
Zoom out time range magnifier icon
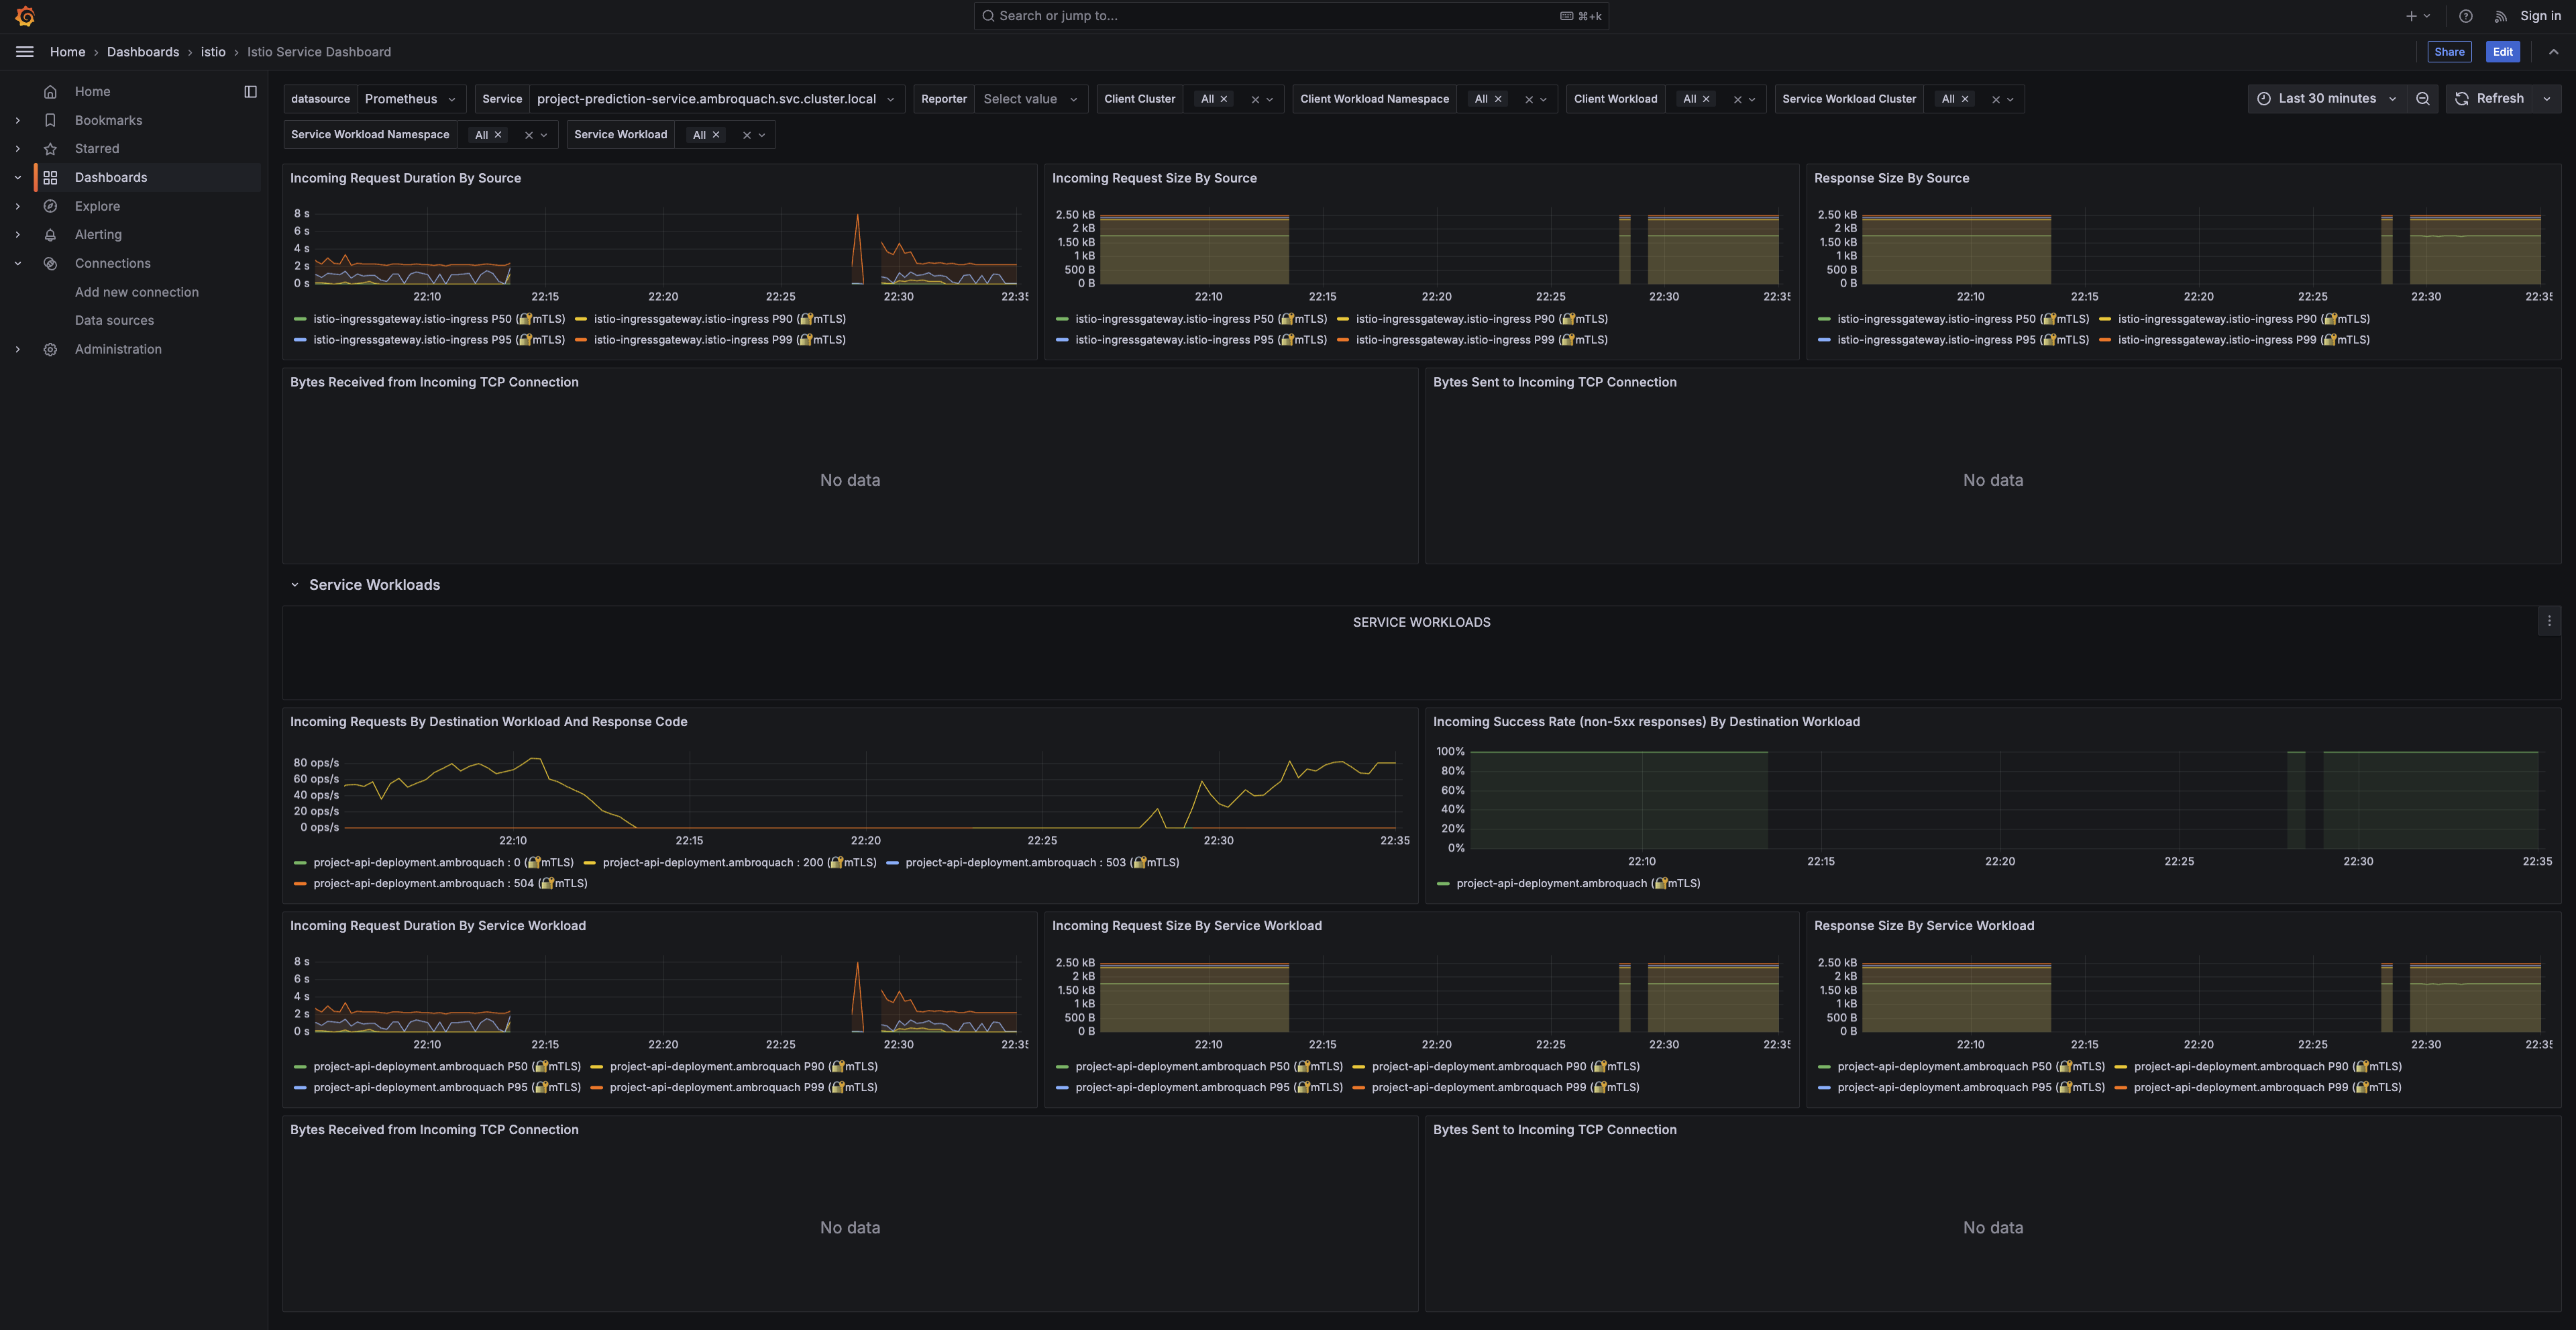pyautogui.click(x=2422, y=99)
